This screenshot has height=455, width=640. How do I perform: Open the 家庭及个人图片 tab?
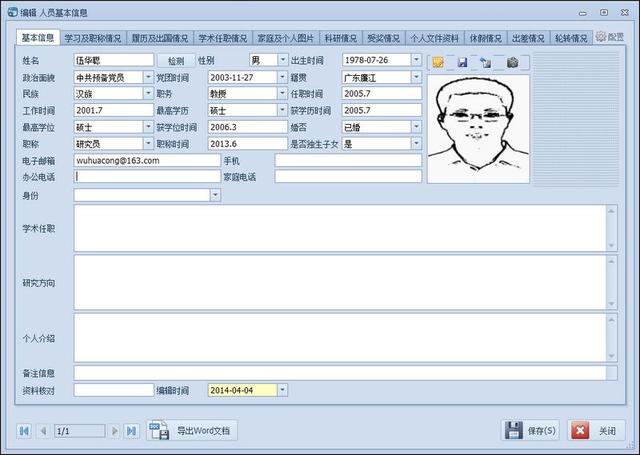point(286,38)
